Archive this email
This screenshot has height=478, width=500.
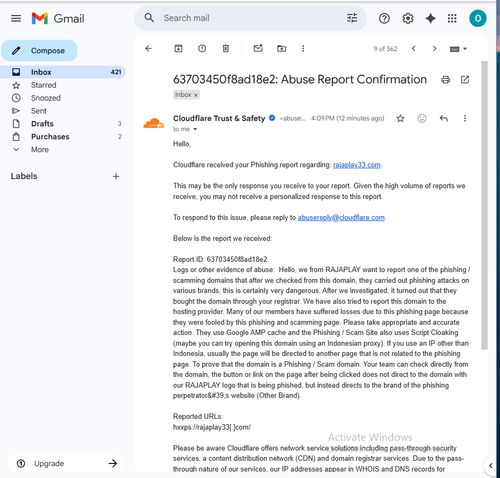coord(178,49)
